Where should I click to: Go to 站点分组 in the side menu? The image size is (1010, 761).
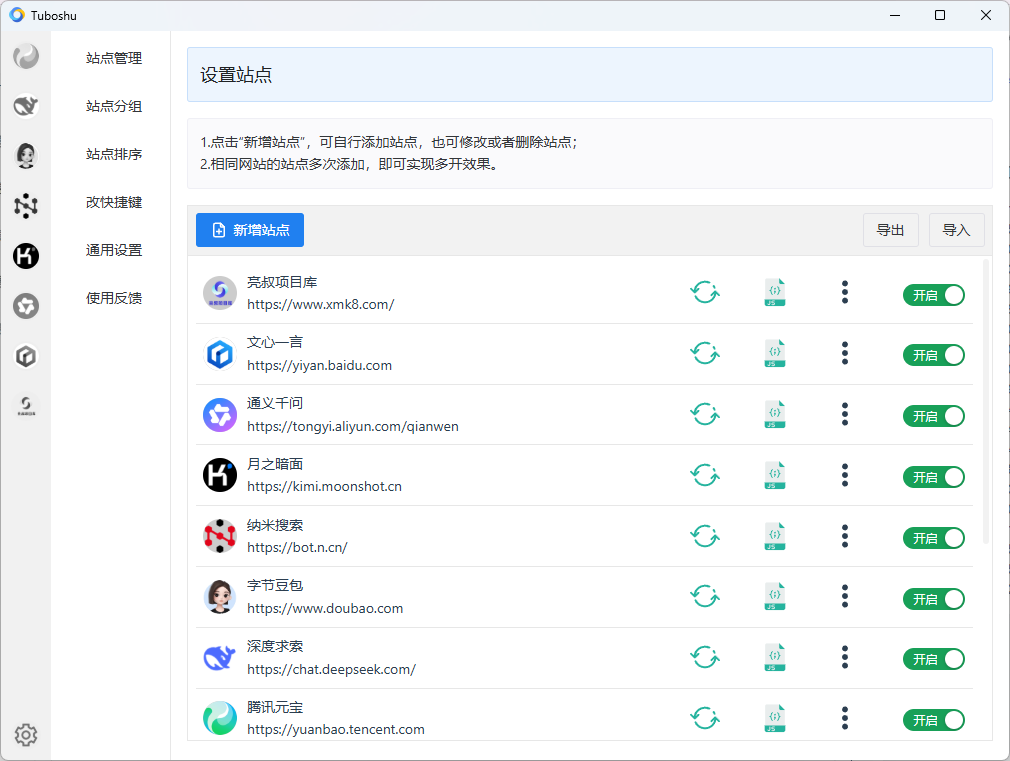[x=114, y=107]
